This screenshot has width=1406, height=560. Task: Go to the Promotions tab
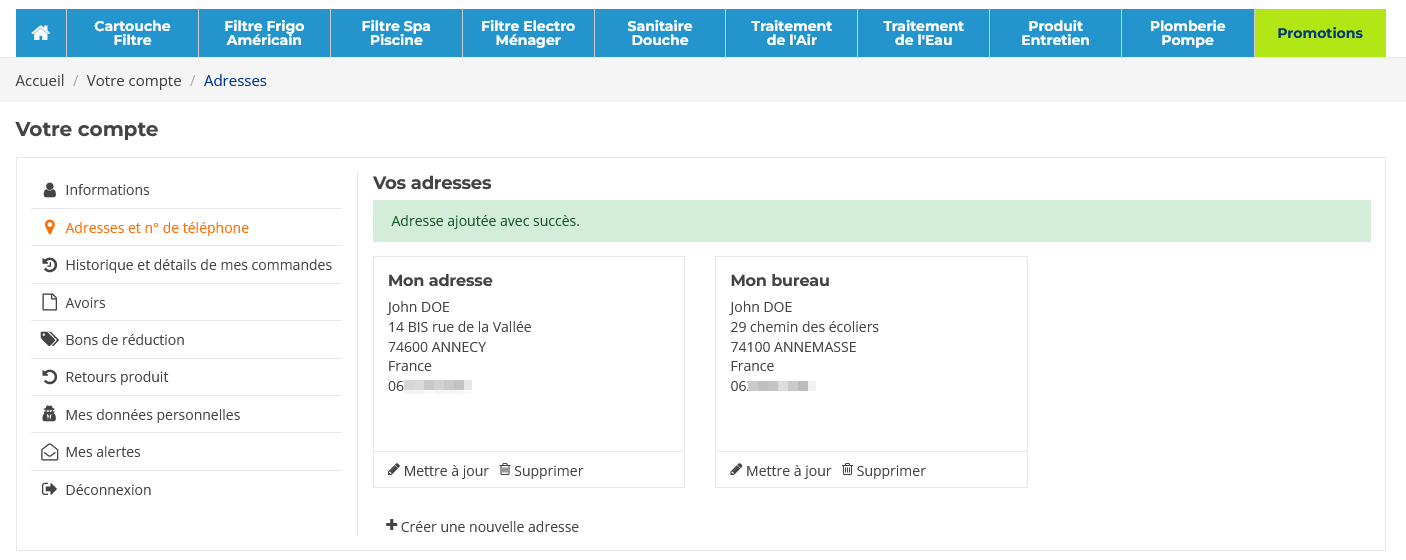click(1319, 33)
